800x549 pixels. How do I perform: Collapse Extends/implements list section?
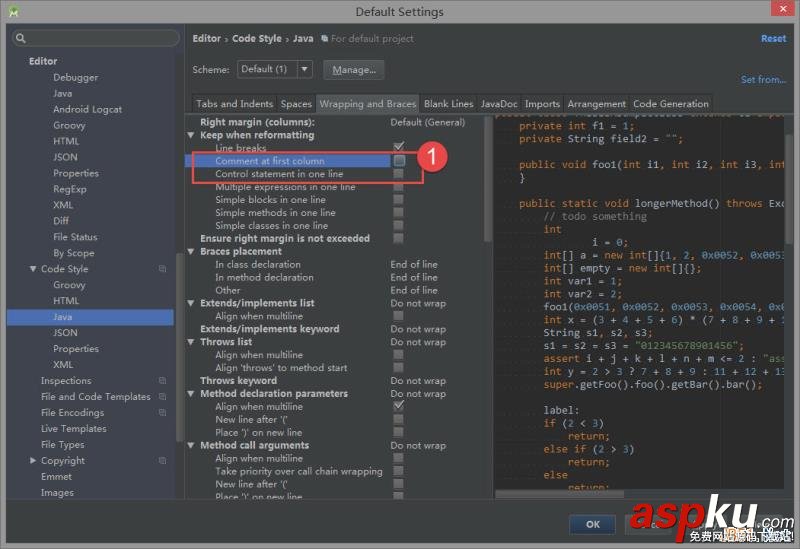tap(191, 303)
